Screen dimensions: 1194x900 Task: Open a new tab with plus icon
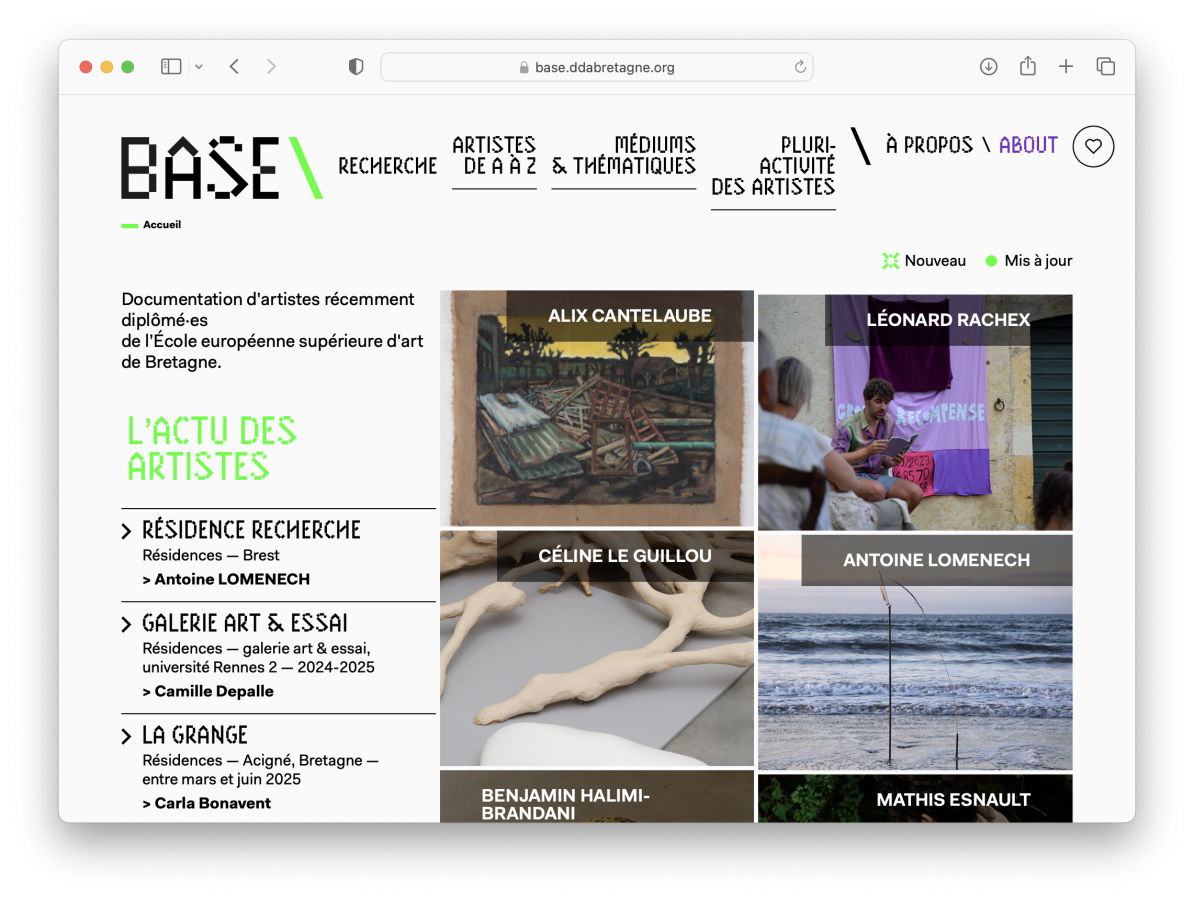[x=1066, y=67]
